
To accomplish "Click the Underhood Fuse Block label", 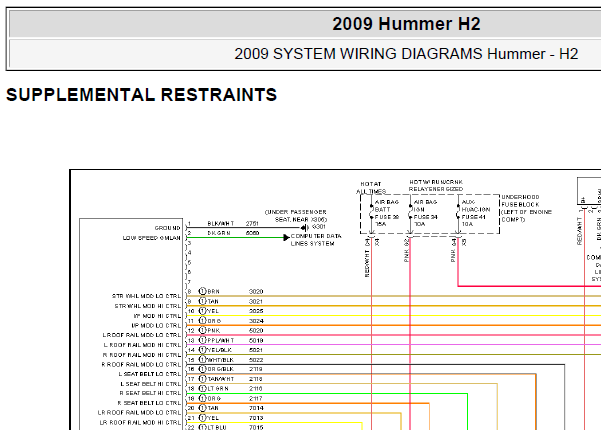I will (x=526, y=208).
